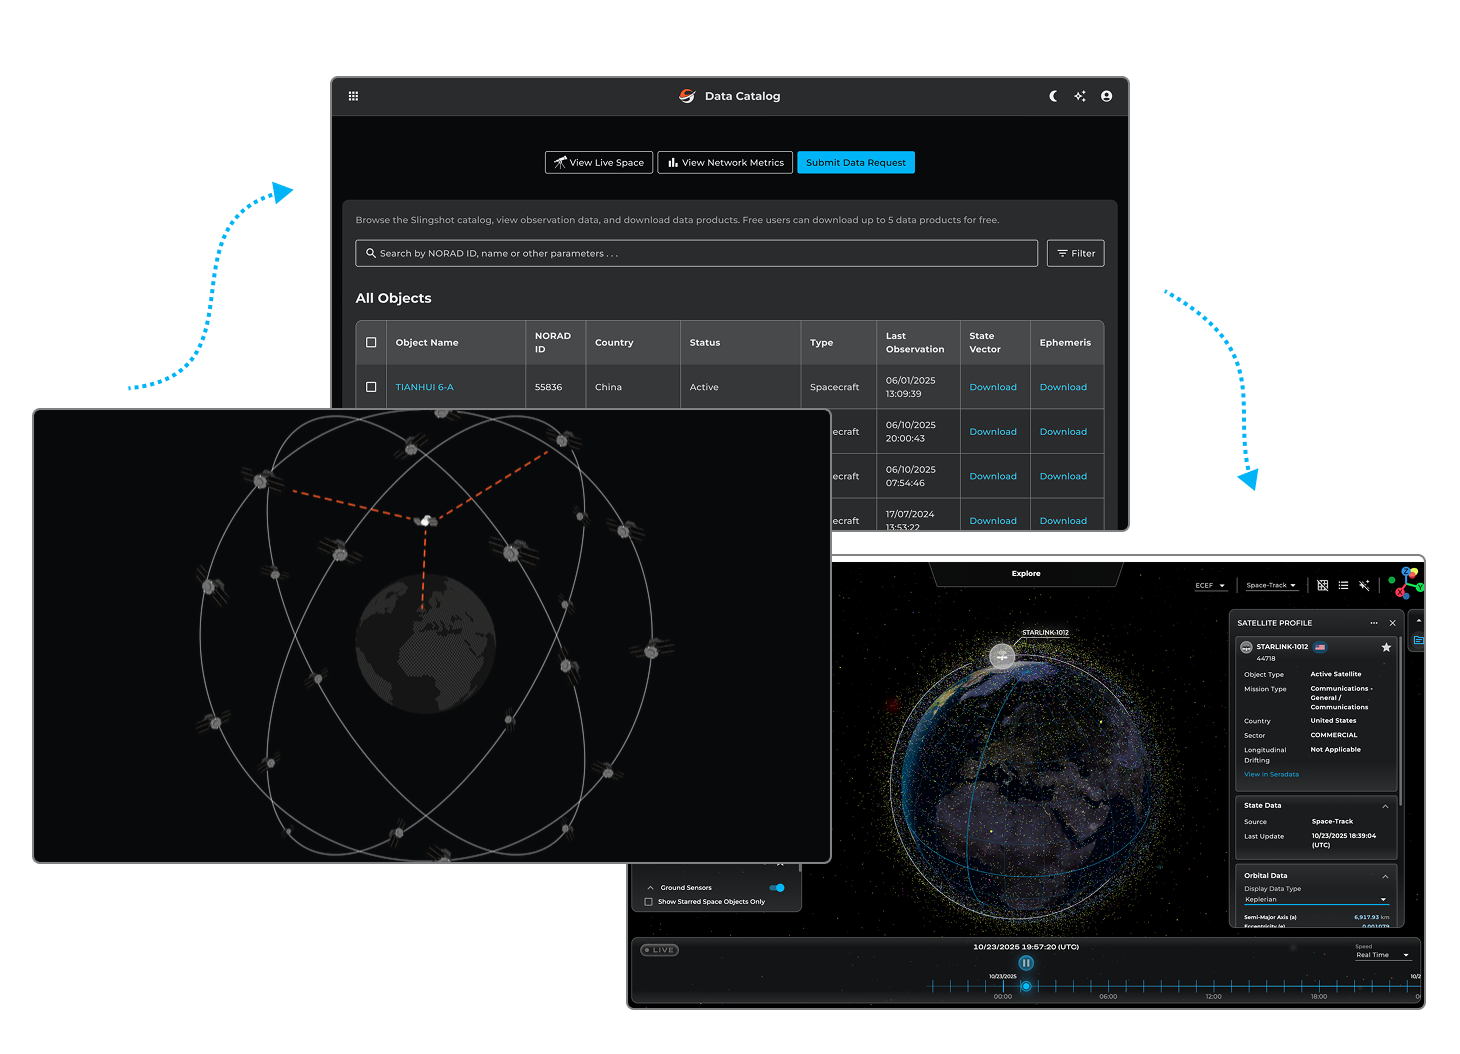Disable the Ground Sensors toggle

778,887
